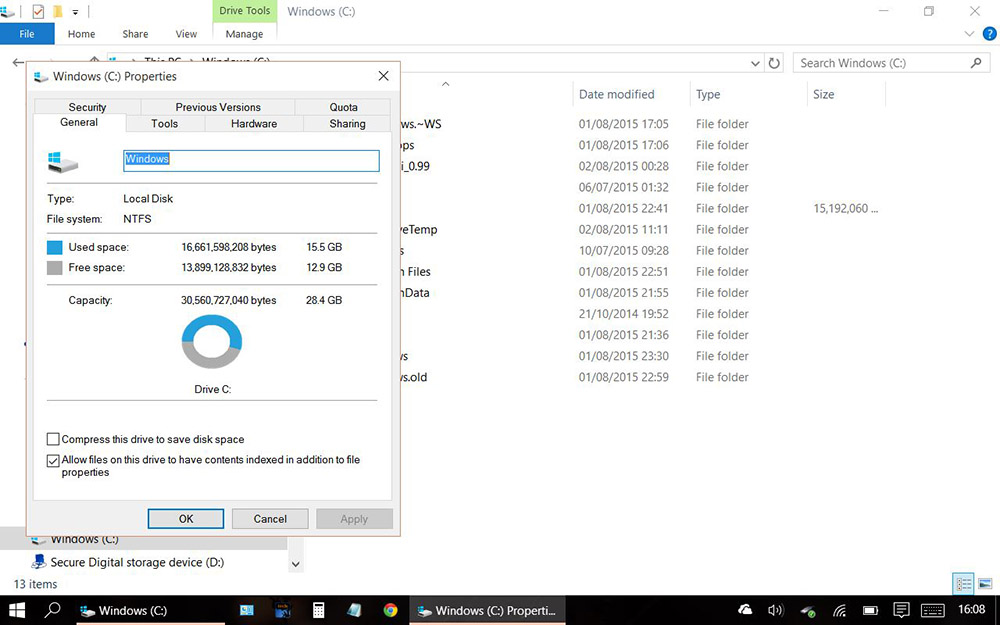Switch to the Tools tab
The height and width of the screenshot is (625, 1000).
165,124
